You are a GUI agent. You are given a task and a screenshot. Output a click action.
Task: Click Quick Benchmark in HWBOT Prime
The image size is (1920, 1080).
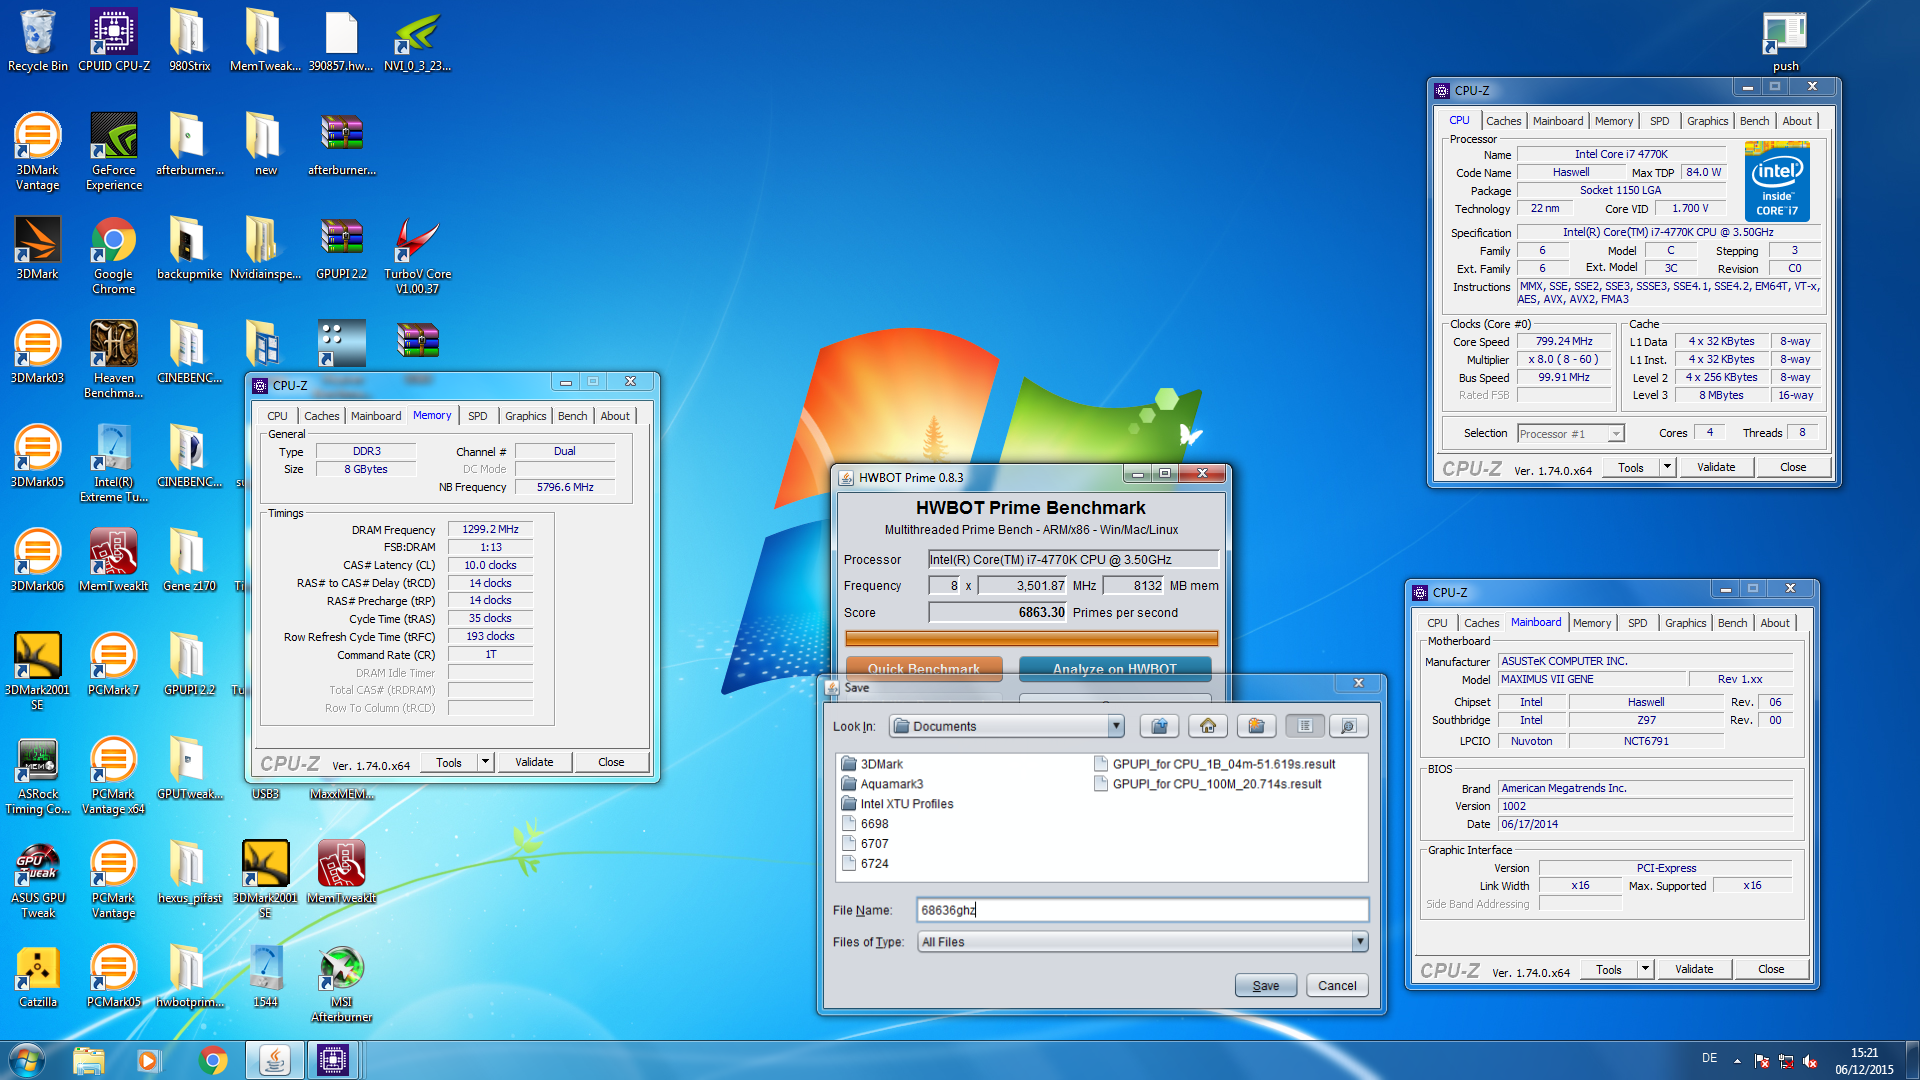coord(924,668)
